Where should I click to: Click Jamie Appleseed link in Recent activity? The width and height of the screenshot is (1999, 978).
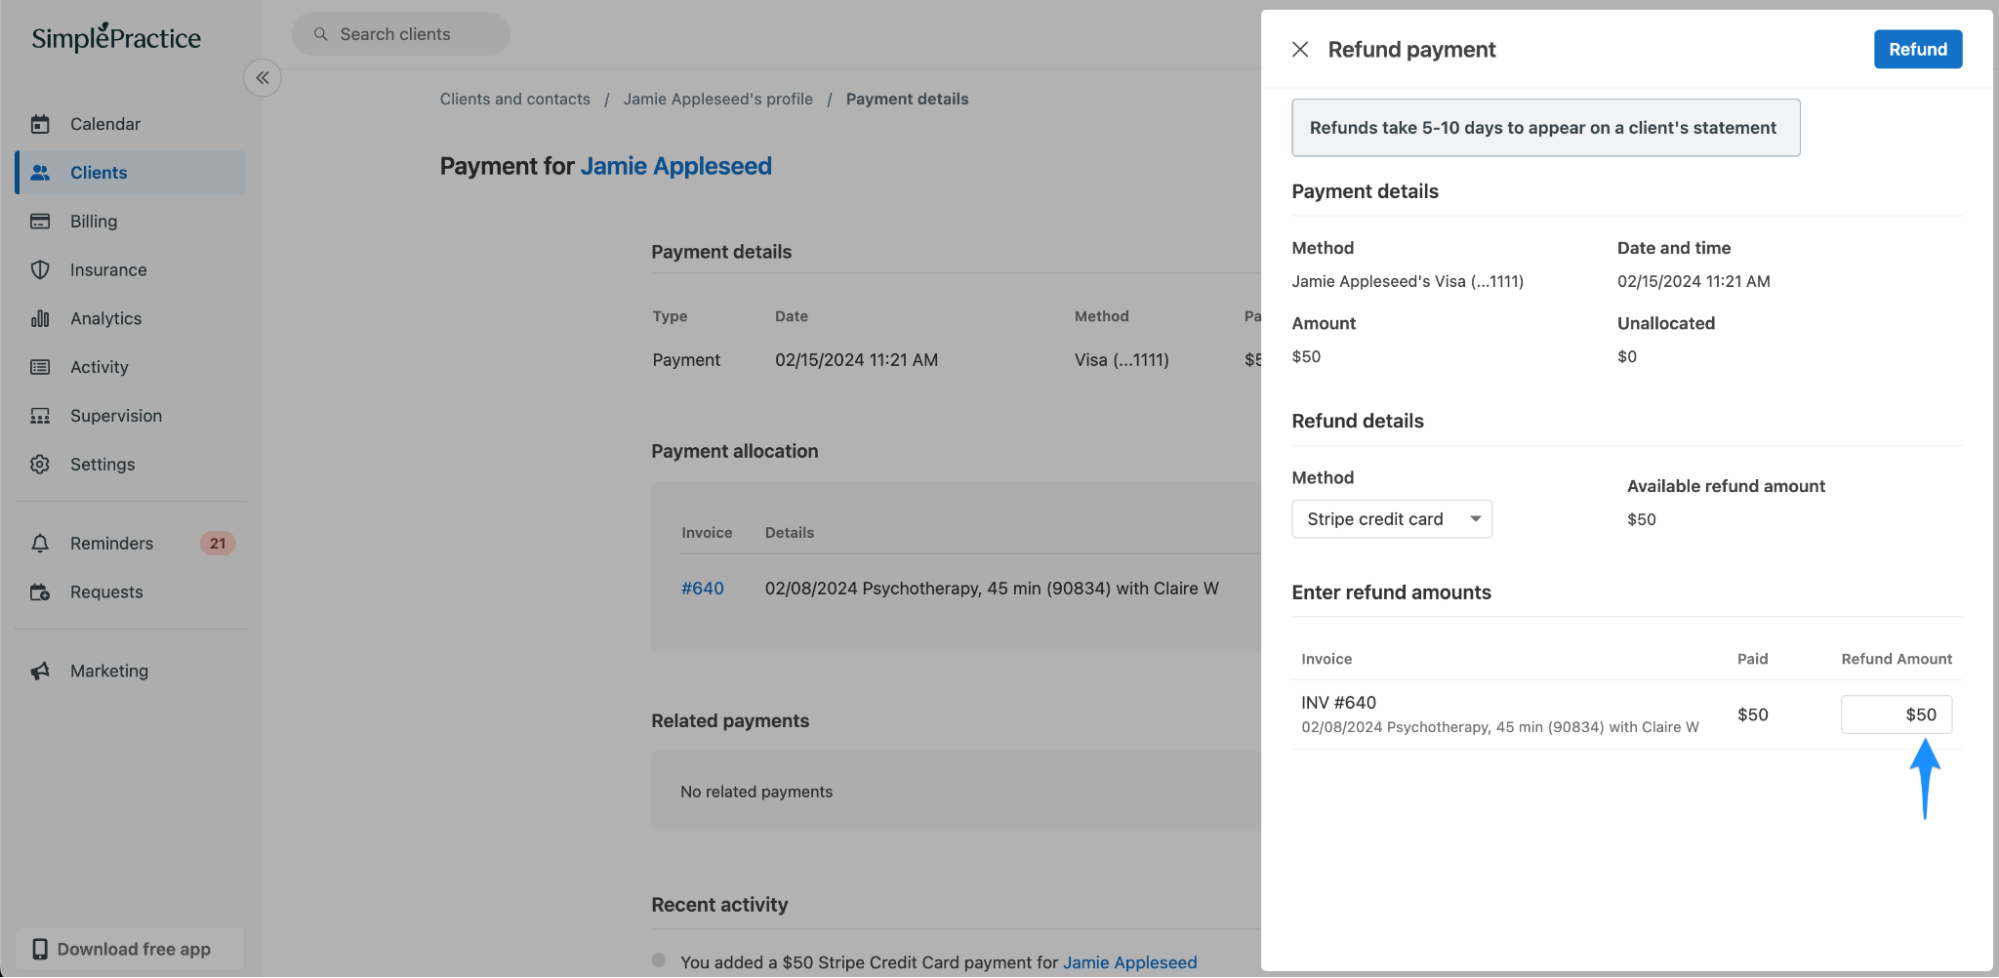coord(1129,962)
